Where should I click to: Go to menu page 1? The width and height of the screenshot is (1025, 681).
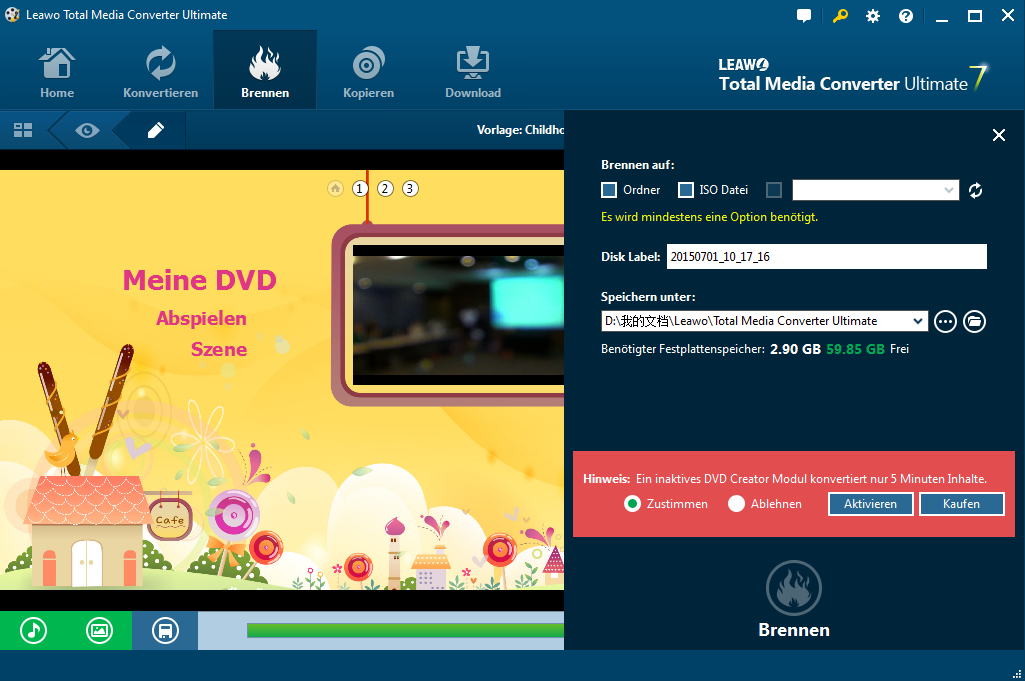pos(360,189)
